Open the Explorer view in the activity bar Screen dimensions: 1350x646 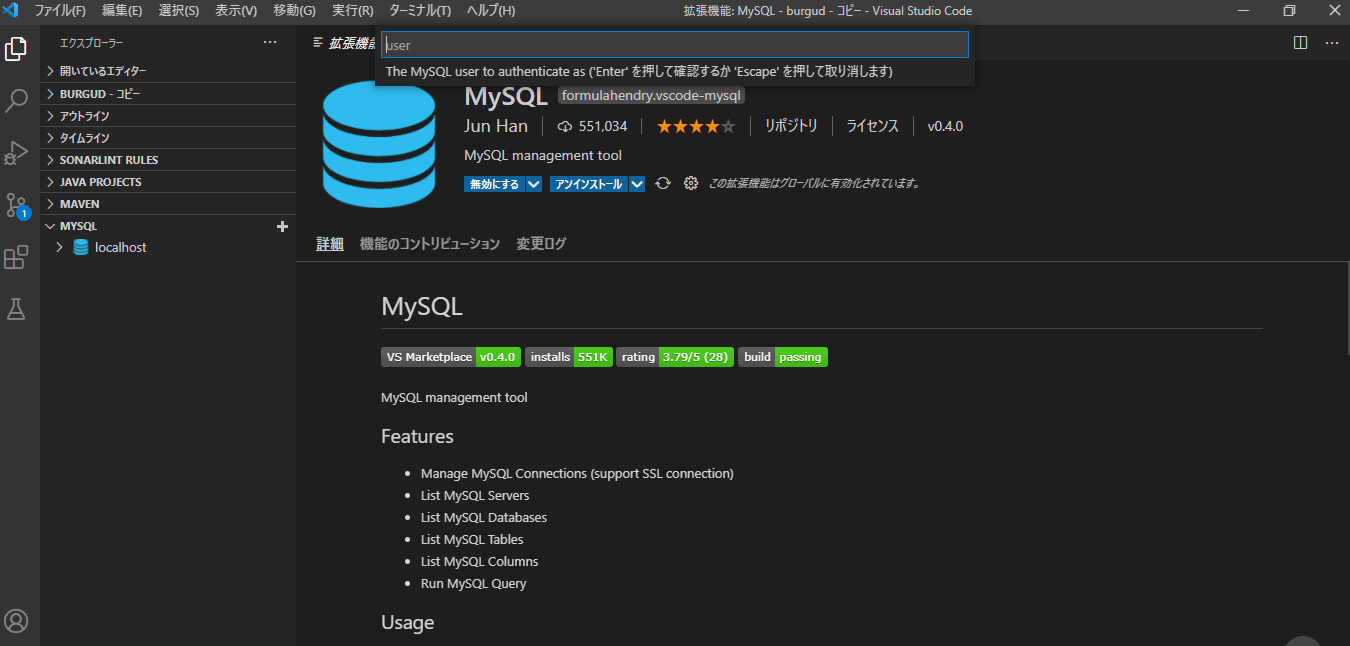pyautogui.click(x=15, y=47)
